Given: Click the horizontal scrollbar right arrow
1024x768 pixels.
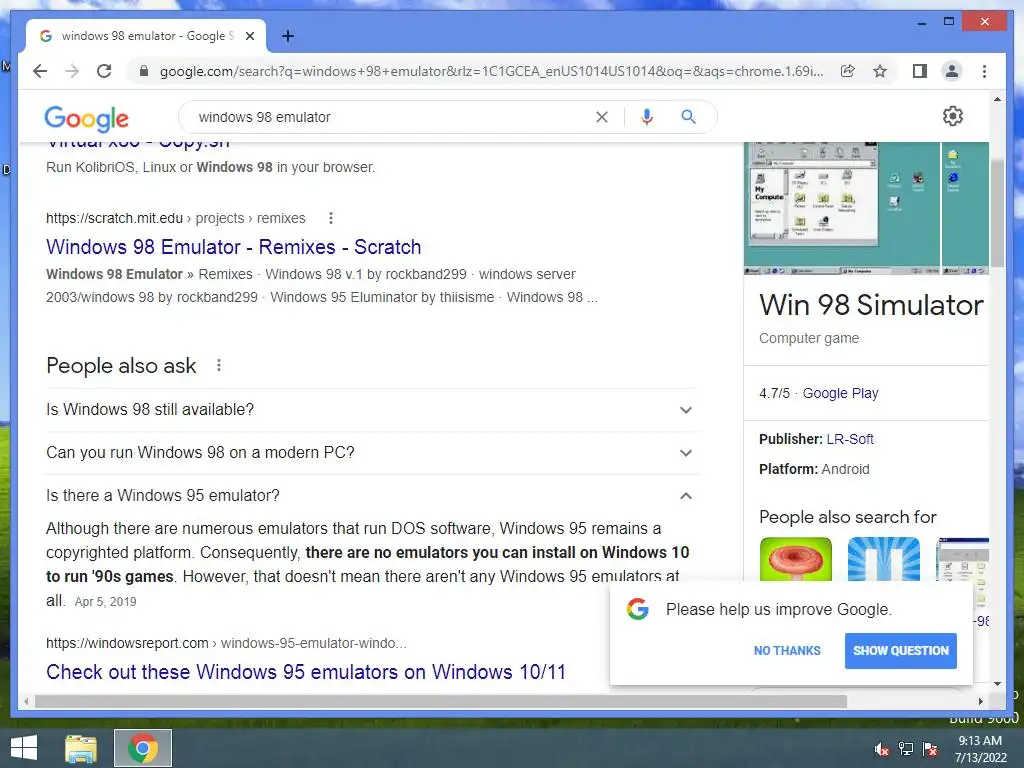Looking at the screenshot, I should click(980, 701).
